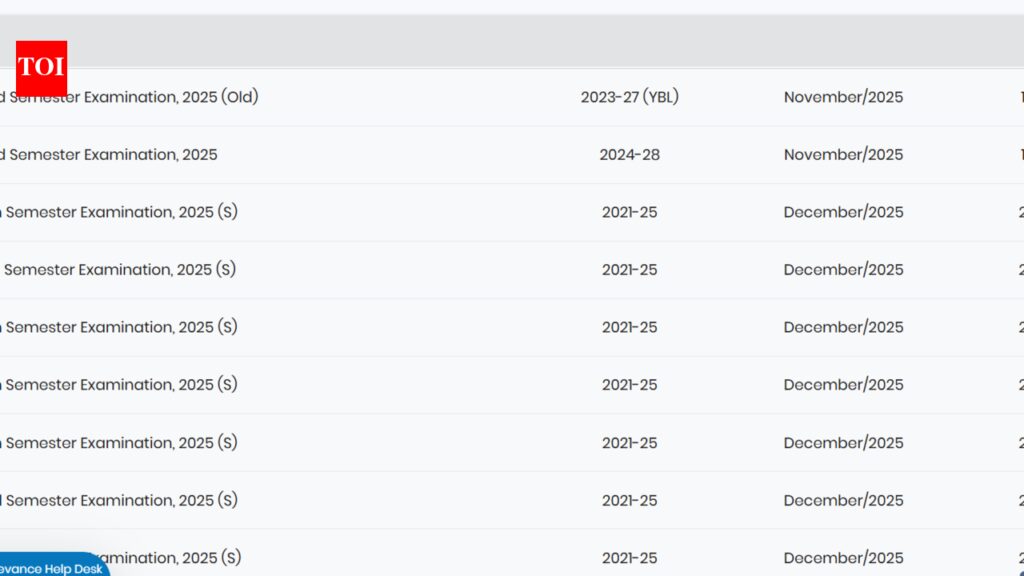Viewport: 1024px width, 576px height.
Task: Open the third Semester Examination, 2025 (S) entry
Action: pos(119,327)
